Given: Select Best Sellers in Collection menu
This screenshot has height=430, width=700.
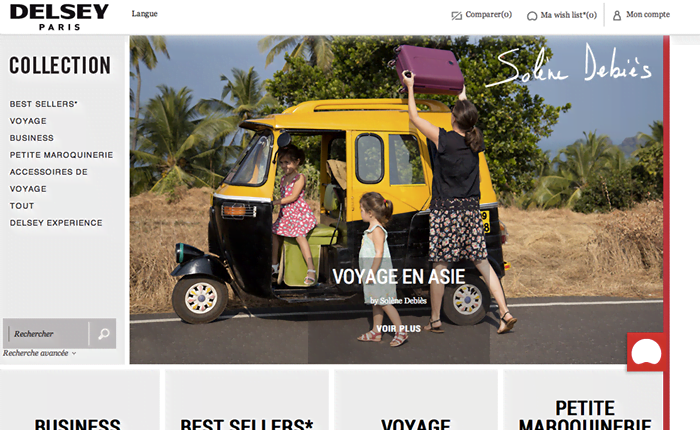Looking at the screenshot, I should [43, 104].
